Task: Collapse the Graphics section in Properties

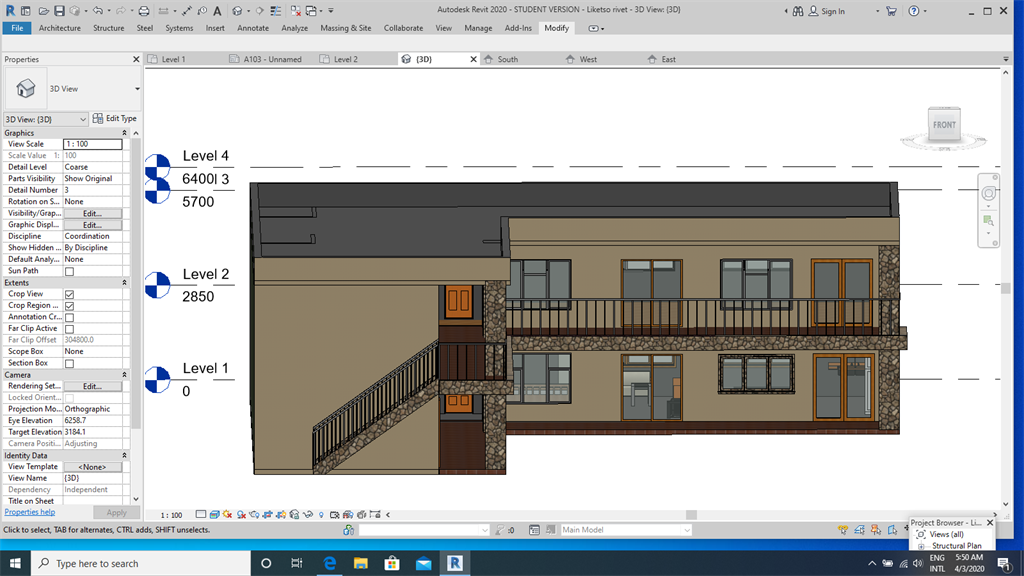Action: point(124,133)
